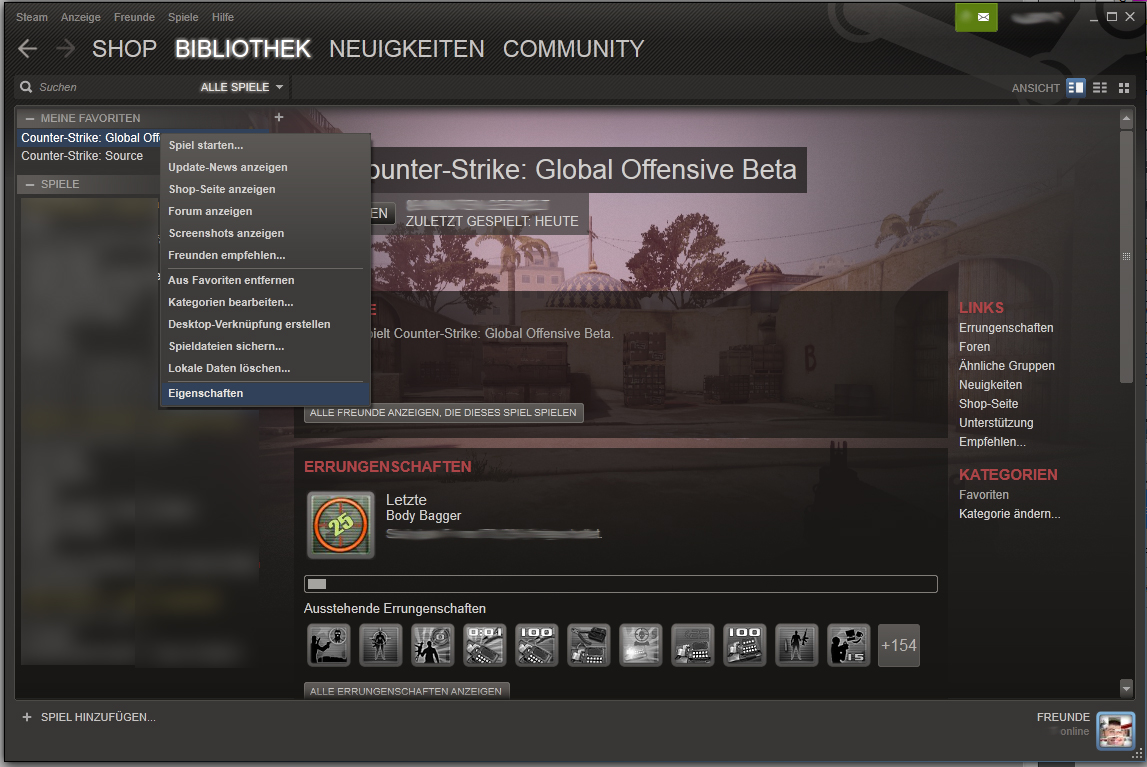Image resolution: width=1147 pixels, height=767 pixels.
Task: Click the sixth pending achievement icon
Action: click(588, 645)
